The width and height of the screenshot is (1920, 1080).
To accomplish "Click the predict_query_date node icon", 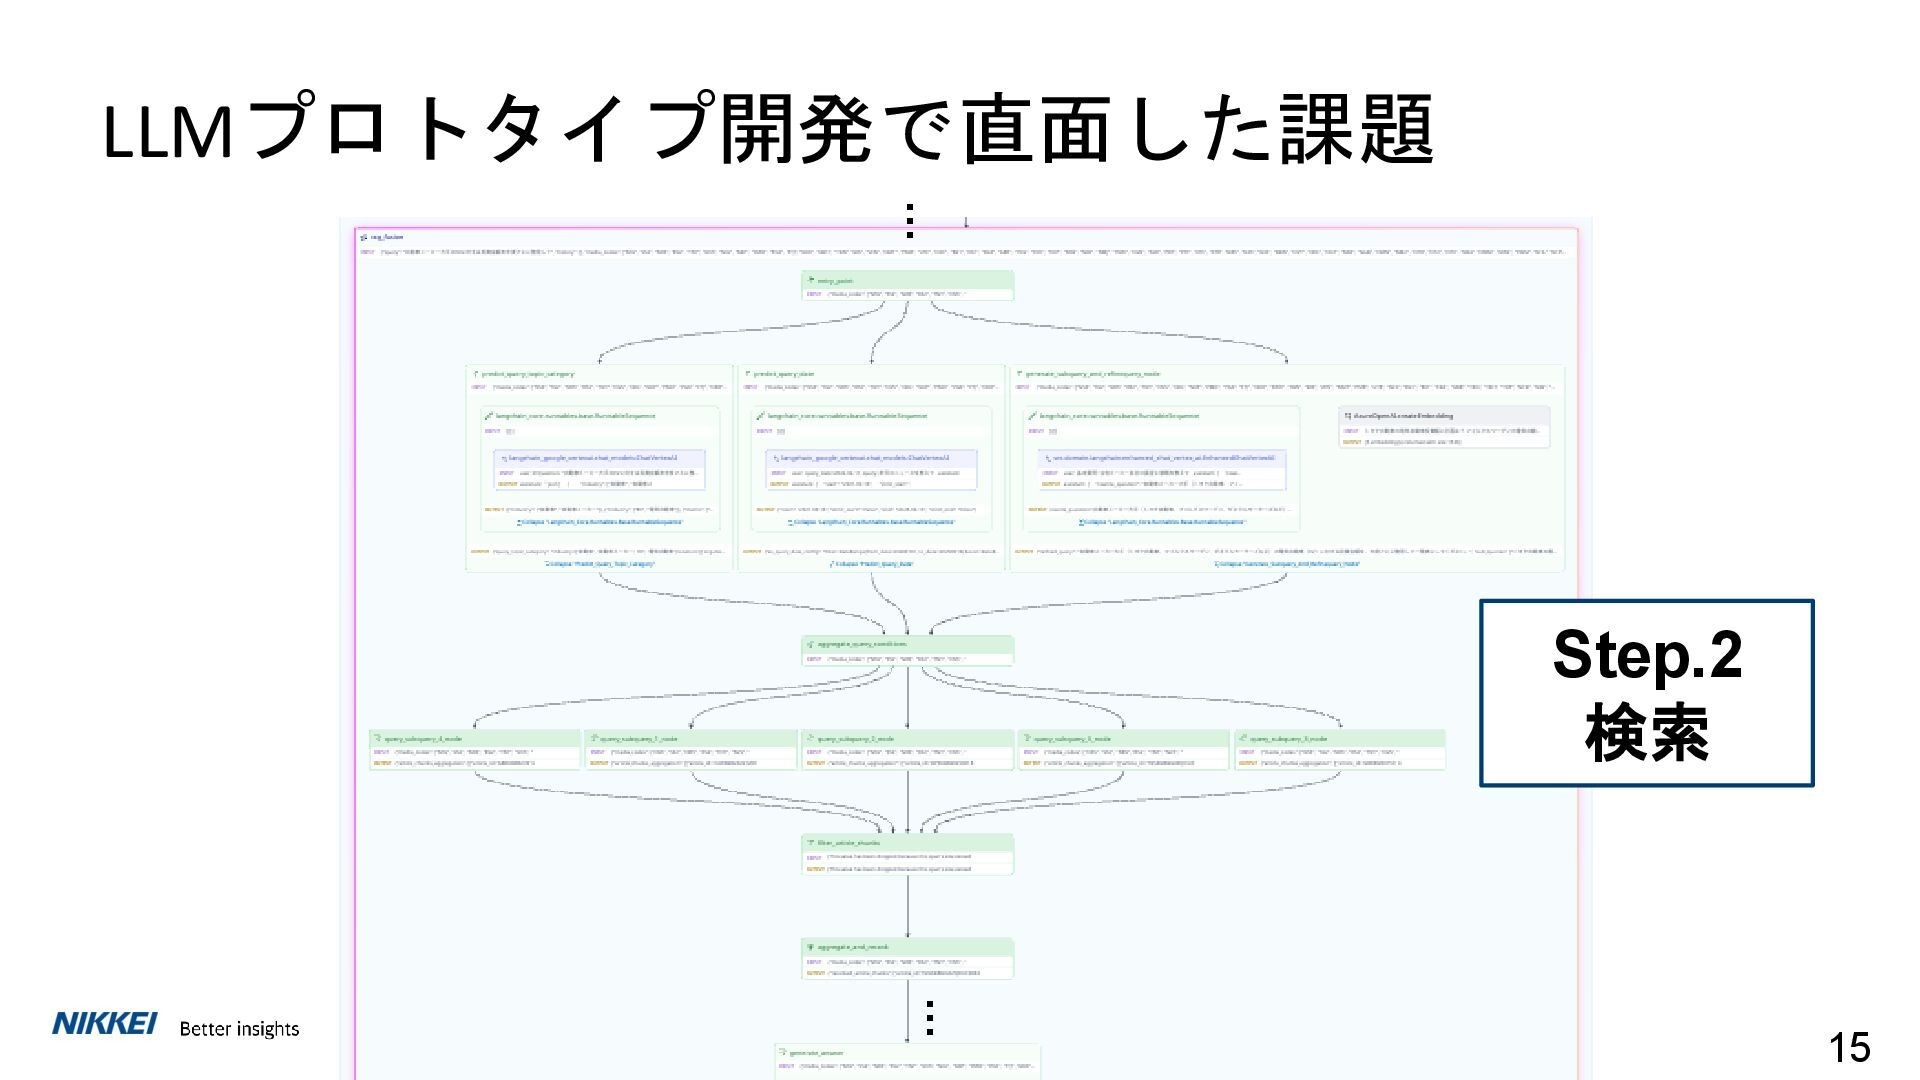I will [x=746, y=374].
